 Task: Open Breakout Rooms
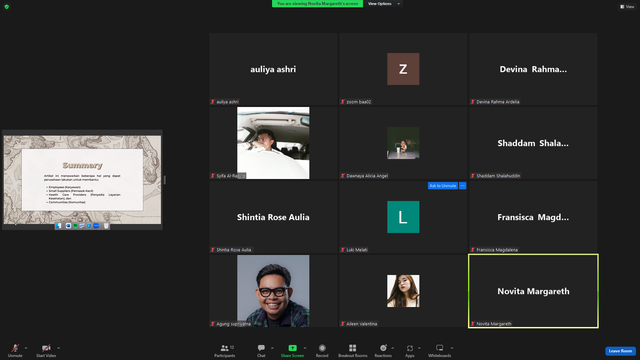tap(353, 350)
